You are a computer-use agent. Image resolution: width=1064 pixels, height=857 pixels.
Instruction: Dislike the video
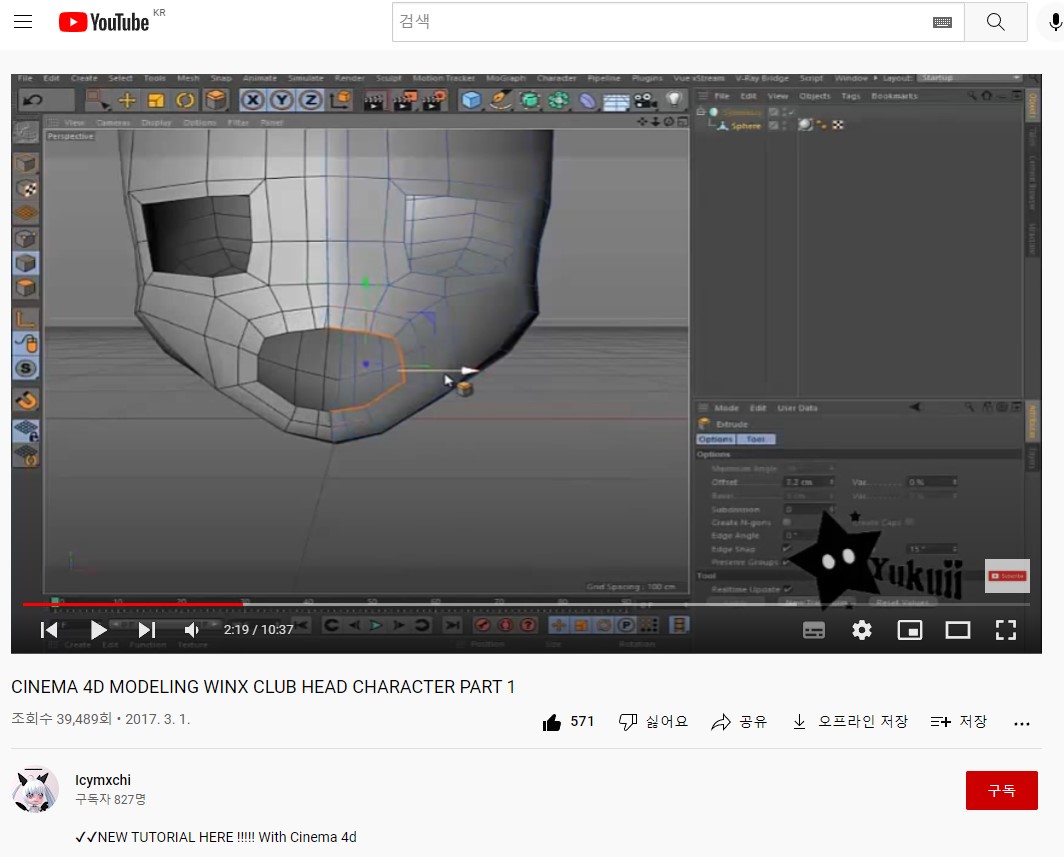[653, 721]
